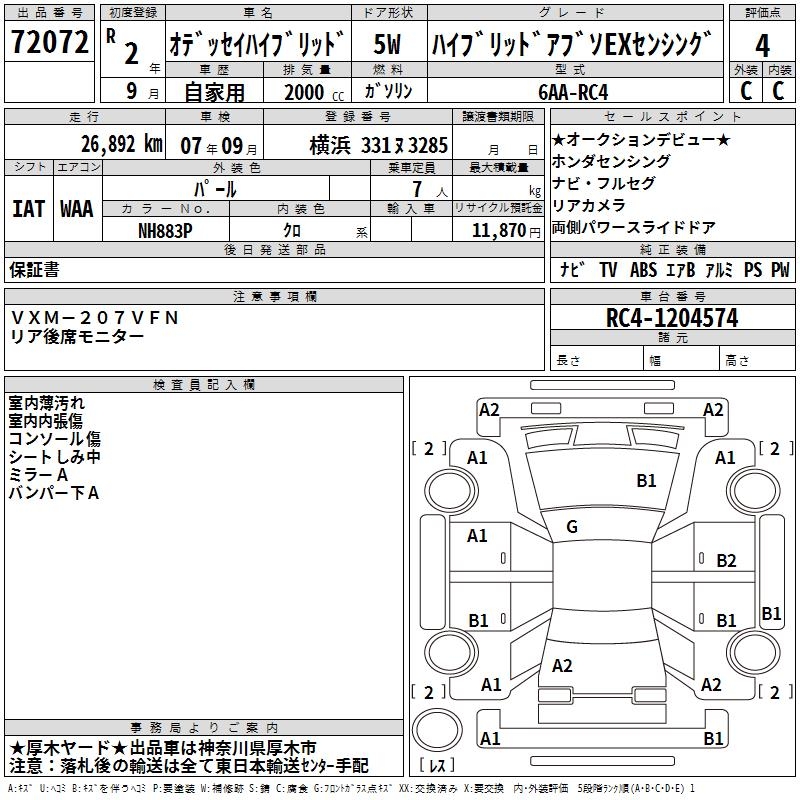
Task: Click the note "VXM-207VFN"
Action: [x=95, y=318]
